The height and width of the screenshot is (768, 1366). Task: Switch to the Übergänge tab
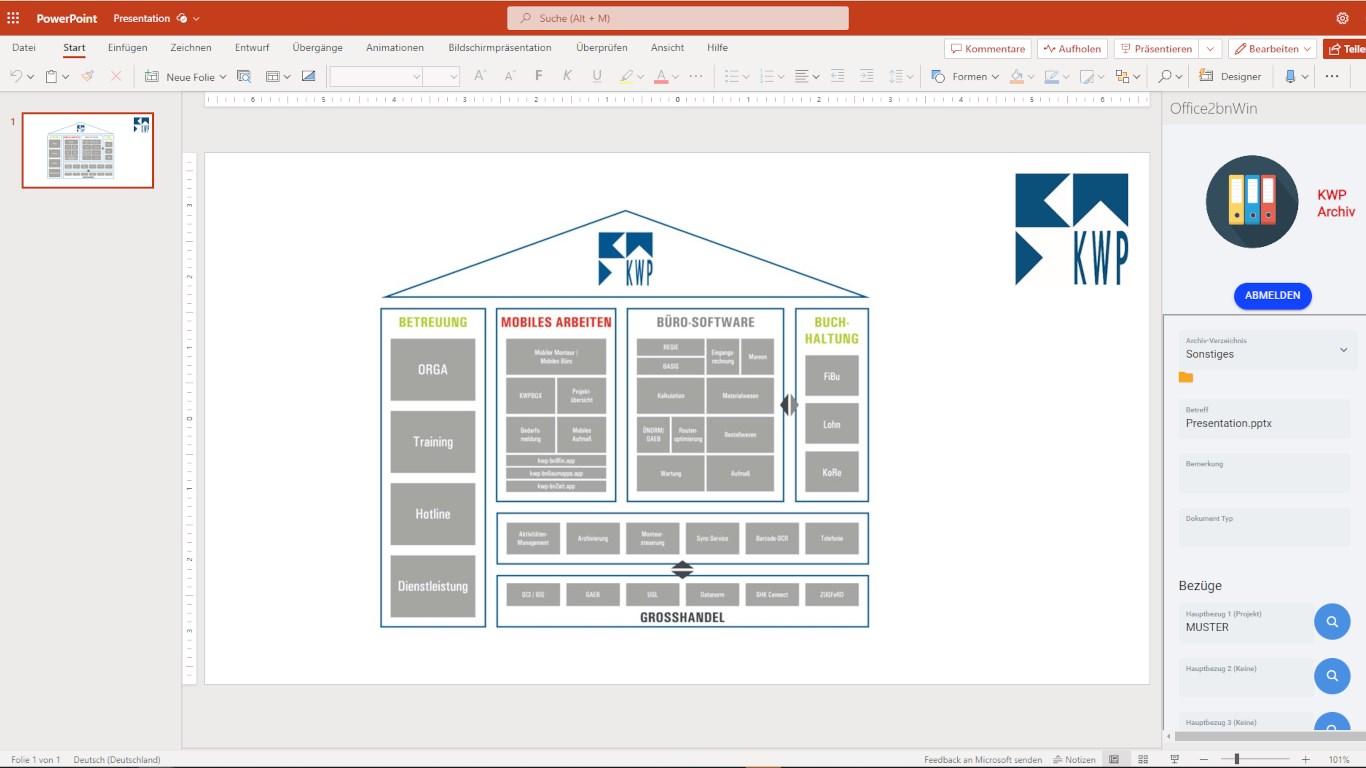pyautogui.click(x=318, y=47)
